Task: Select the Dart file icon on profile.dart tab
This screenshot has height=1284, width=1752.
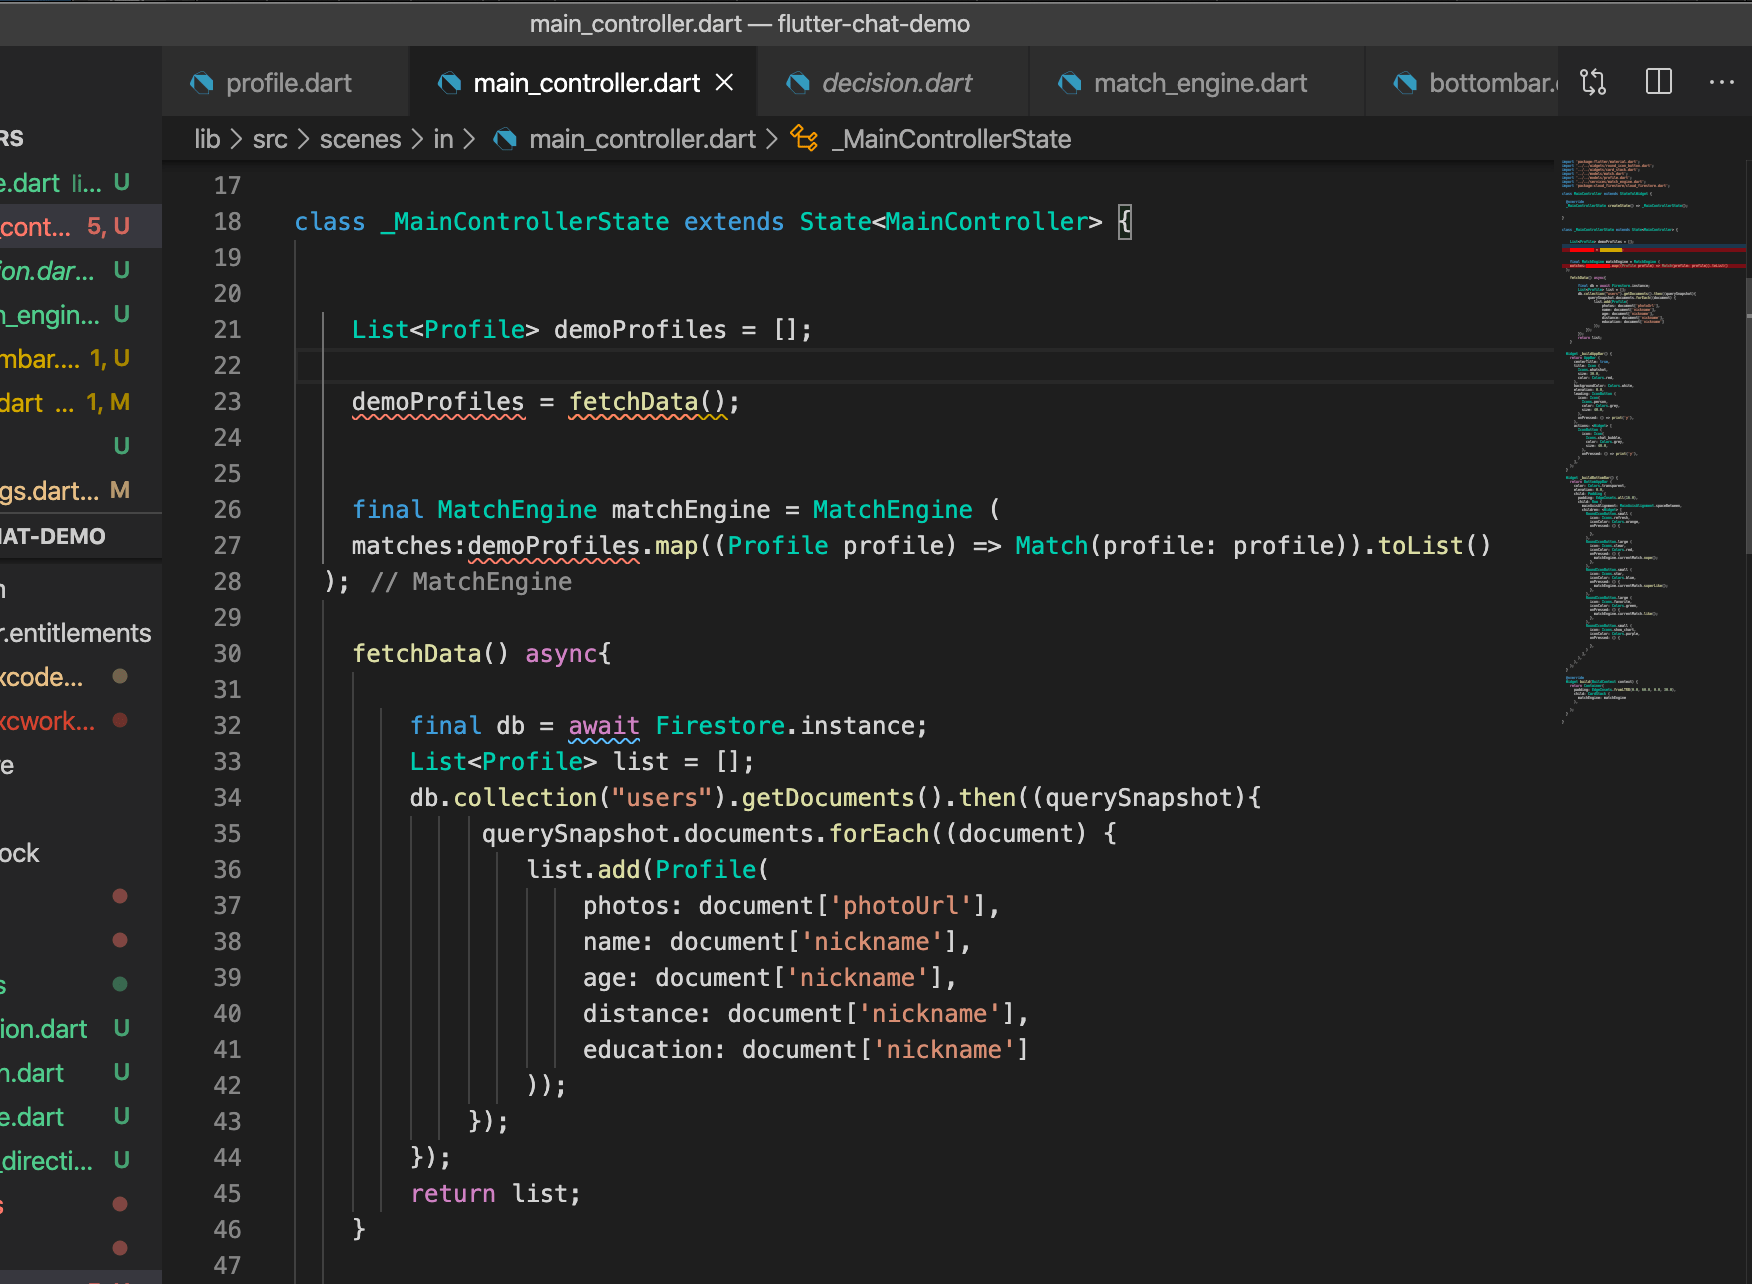Action: click(x=202, y=83)
